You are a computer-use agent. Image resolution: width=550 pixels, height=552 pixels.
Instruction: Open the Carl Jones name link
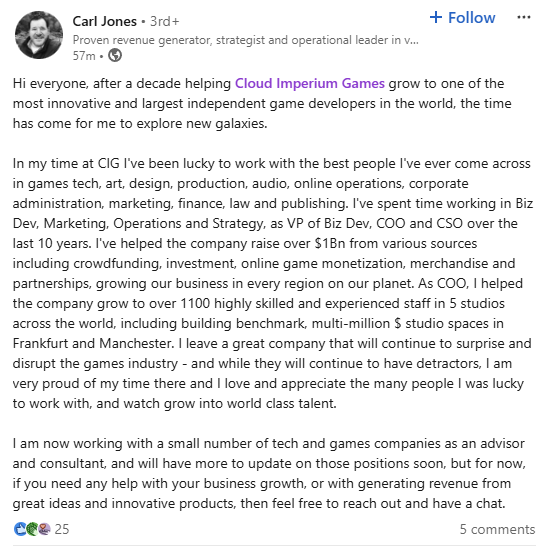105,21
